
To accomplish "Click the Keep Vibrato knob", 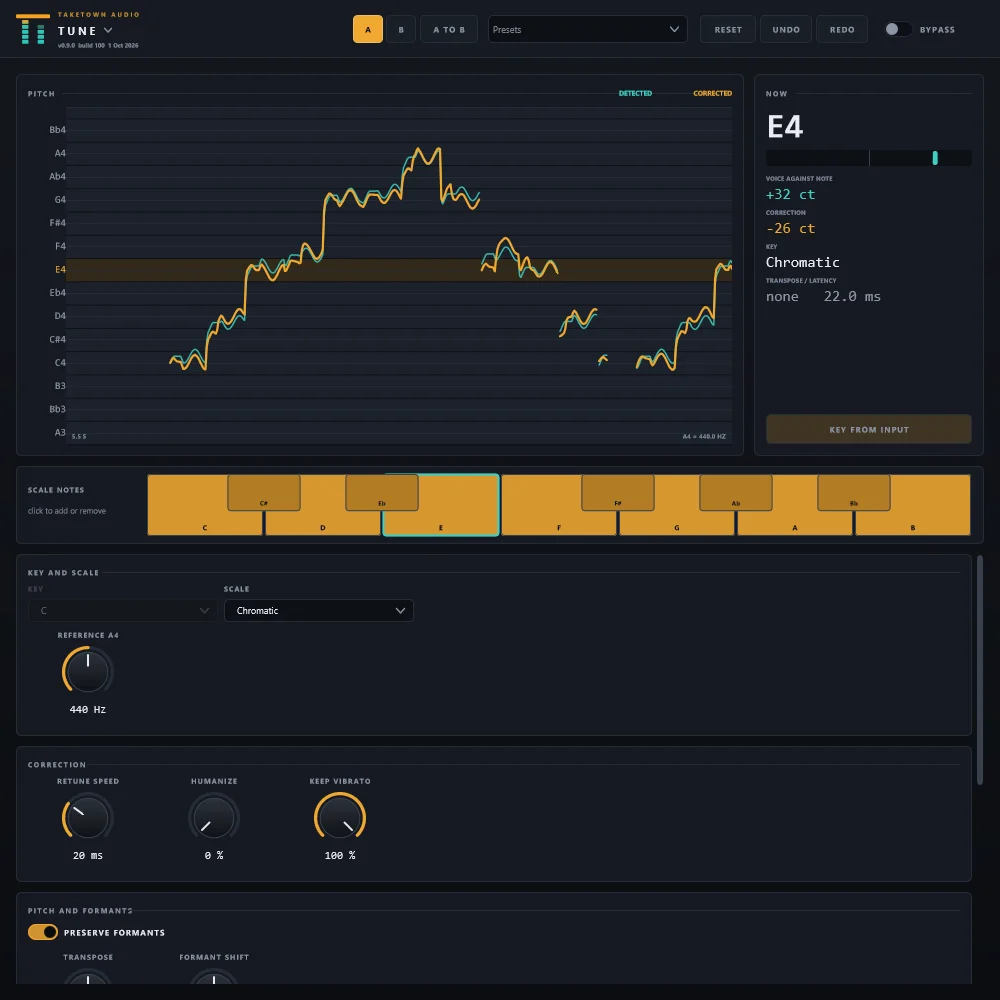I will pos(340,817).
